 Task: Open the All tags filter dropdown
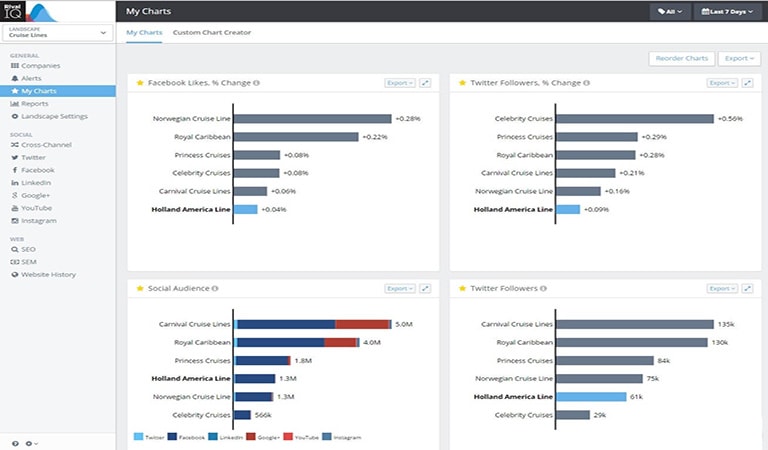[670, 11]
